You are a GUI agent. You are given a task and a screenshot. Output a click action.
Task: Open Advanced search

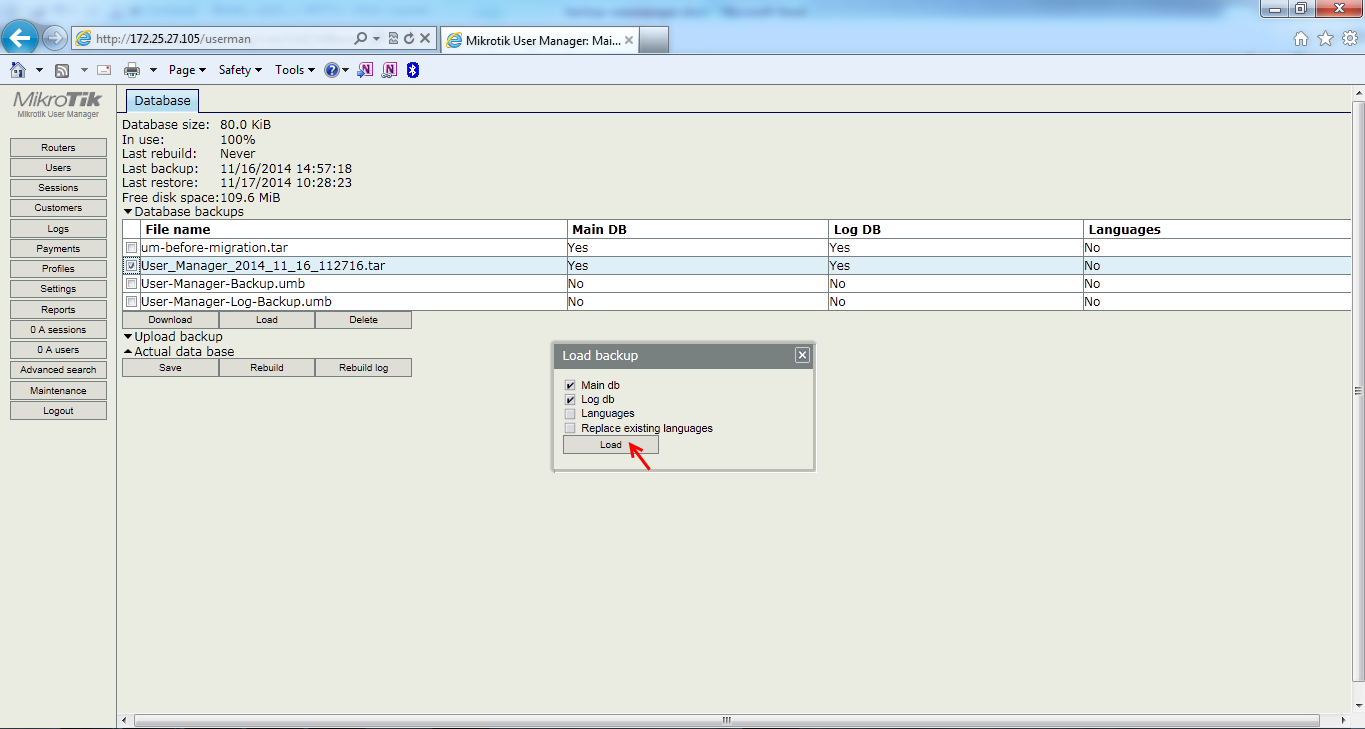[x=58, y=370]
